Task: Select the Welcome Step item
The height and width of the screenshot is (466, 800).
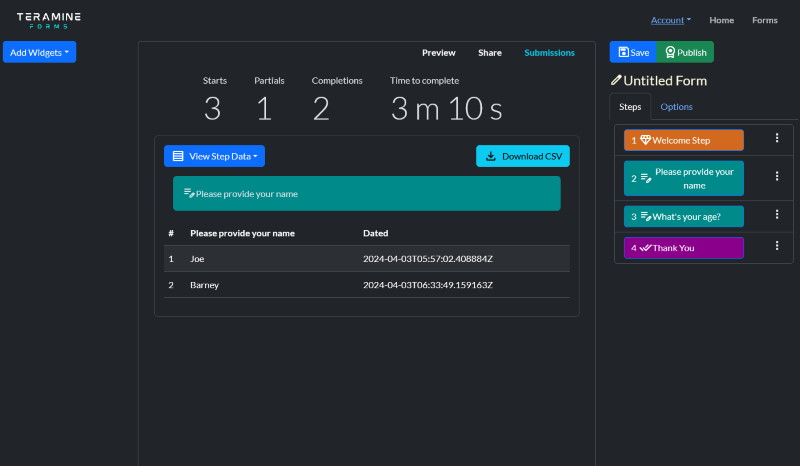Action: pos(684,140)
